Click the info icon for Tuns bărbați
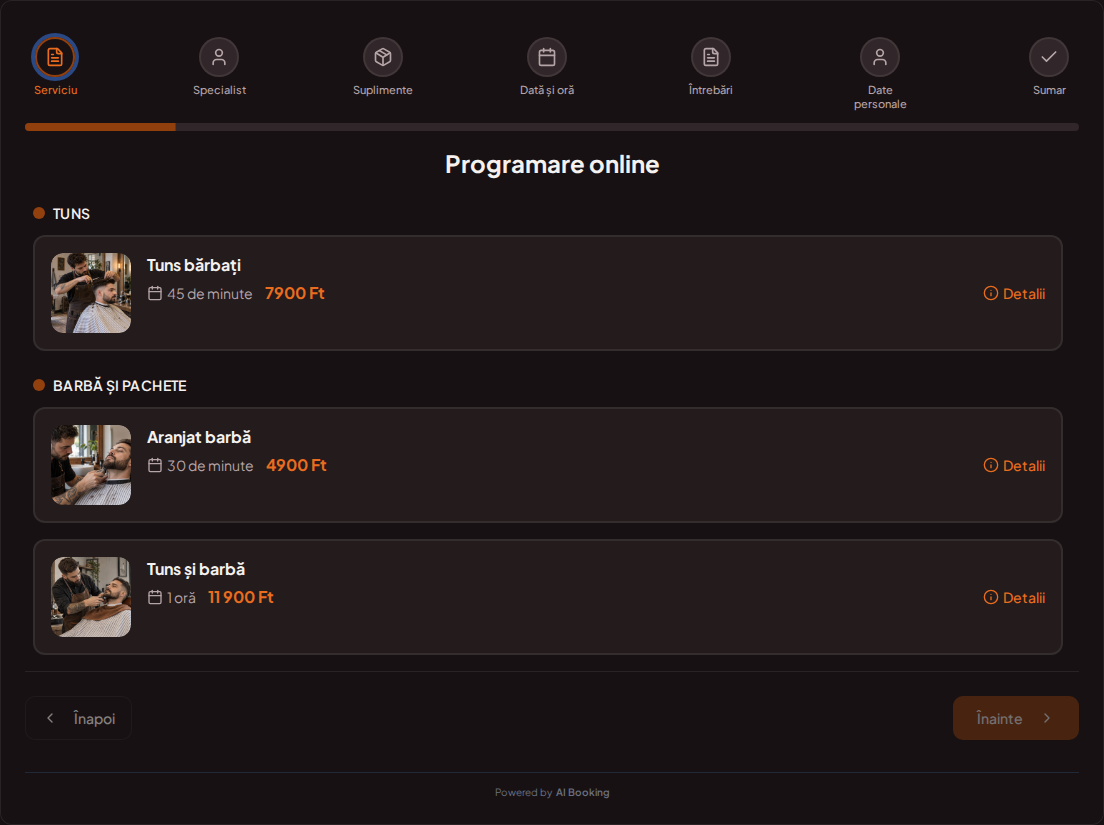The height and width of the screenshot is (825, 1104). point(991,294)
